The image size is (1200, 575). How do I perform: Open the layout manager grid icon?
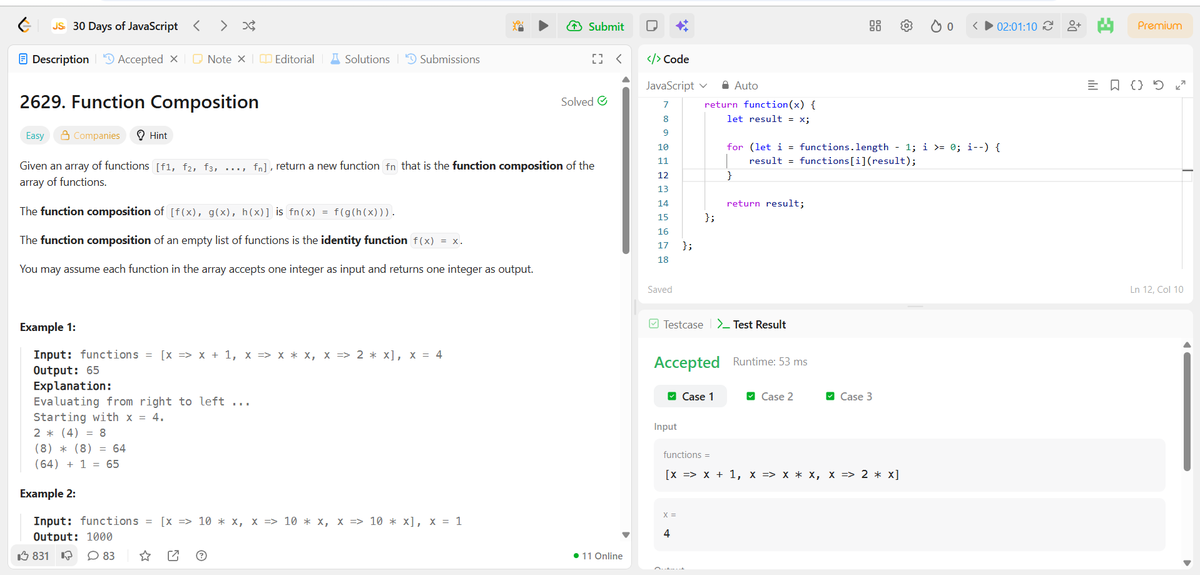(x=875, y=26)
